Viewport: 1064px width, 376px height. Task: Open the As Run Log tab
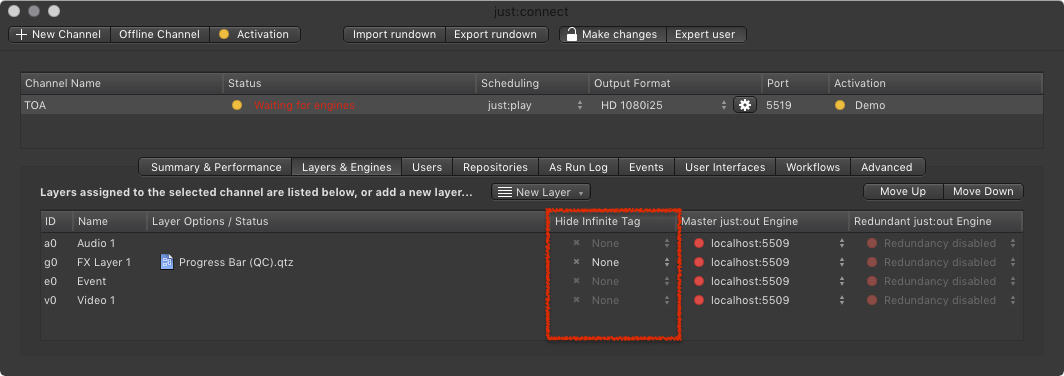click(579, 167)
